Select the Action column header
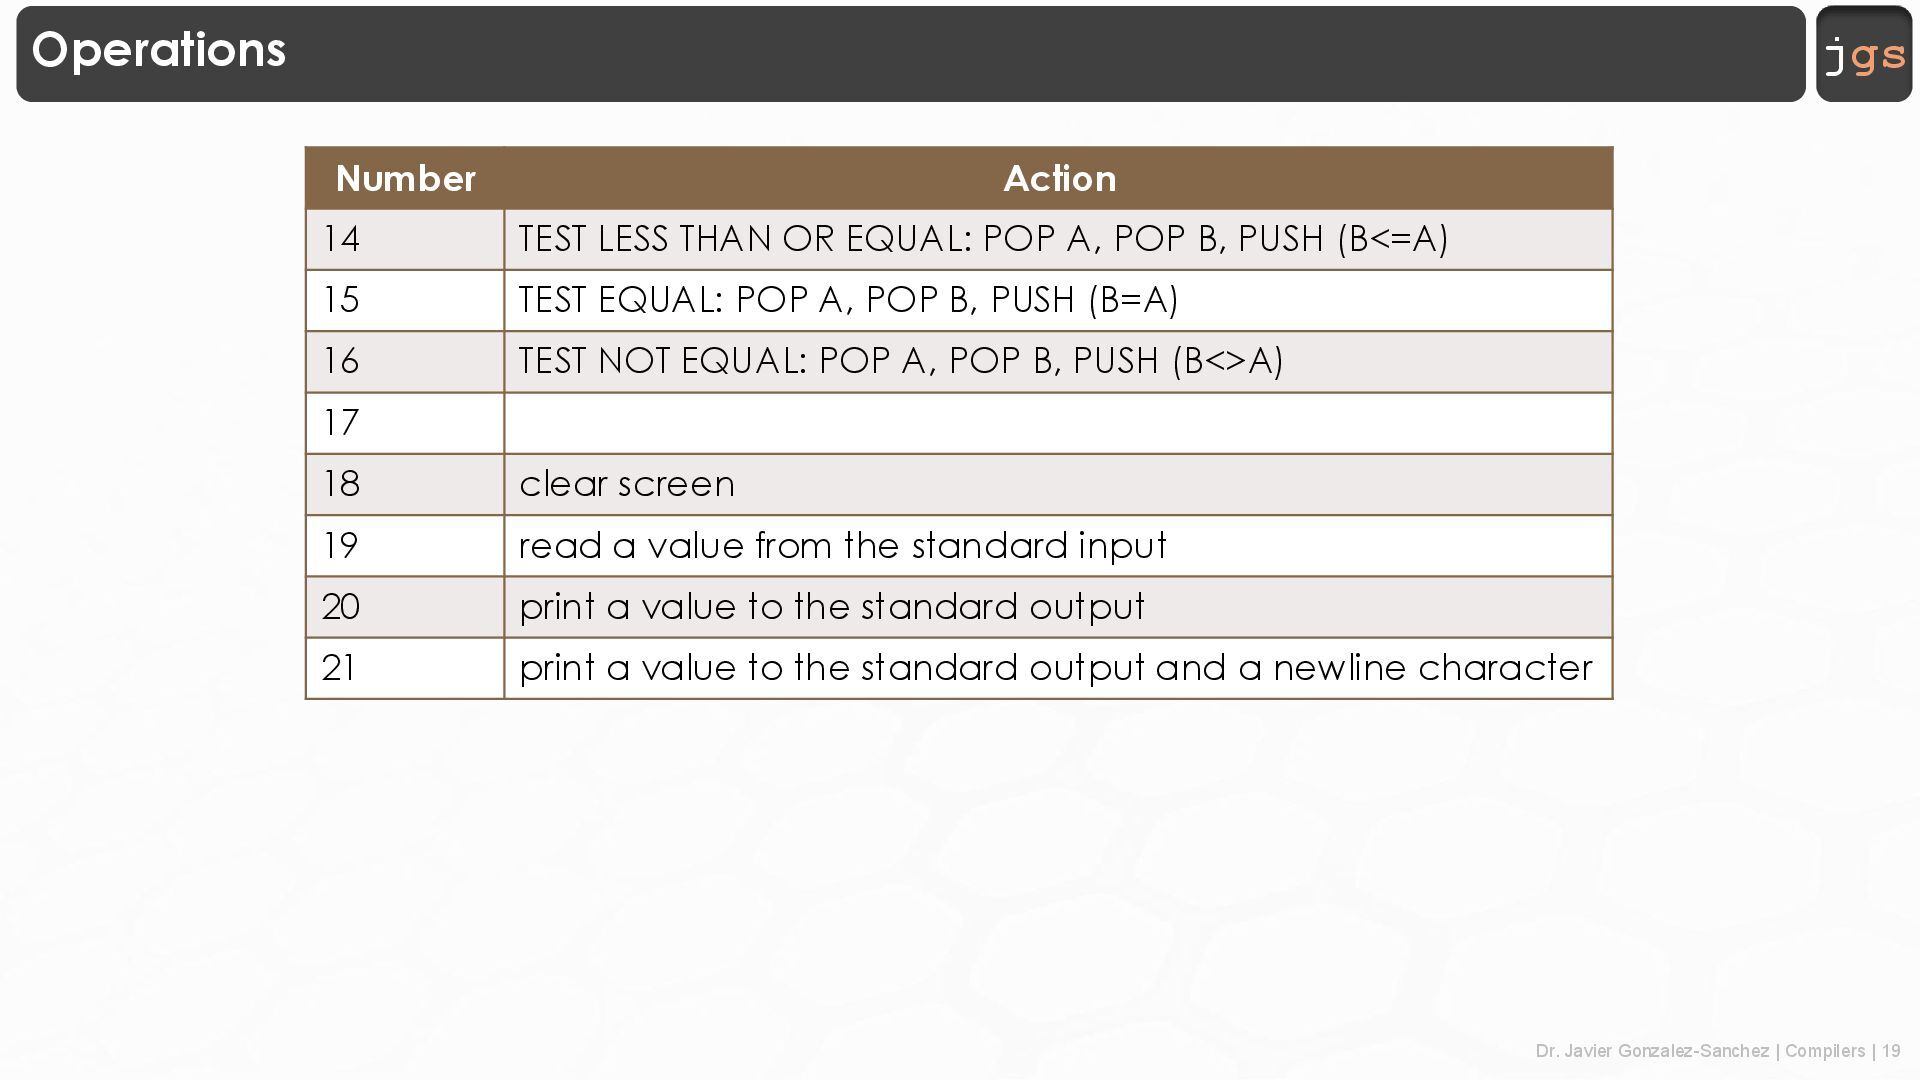Image resolution: width=1920 pixels, height=1080 pixels. (x=1059, y=179)
